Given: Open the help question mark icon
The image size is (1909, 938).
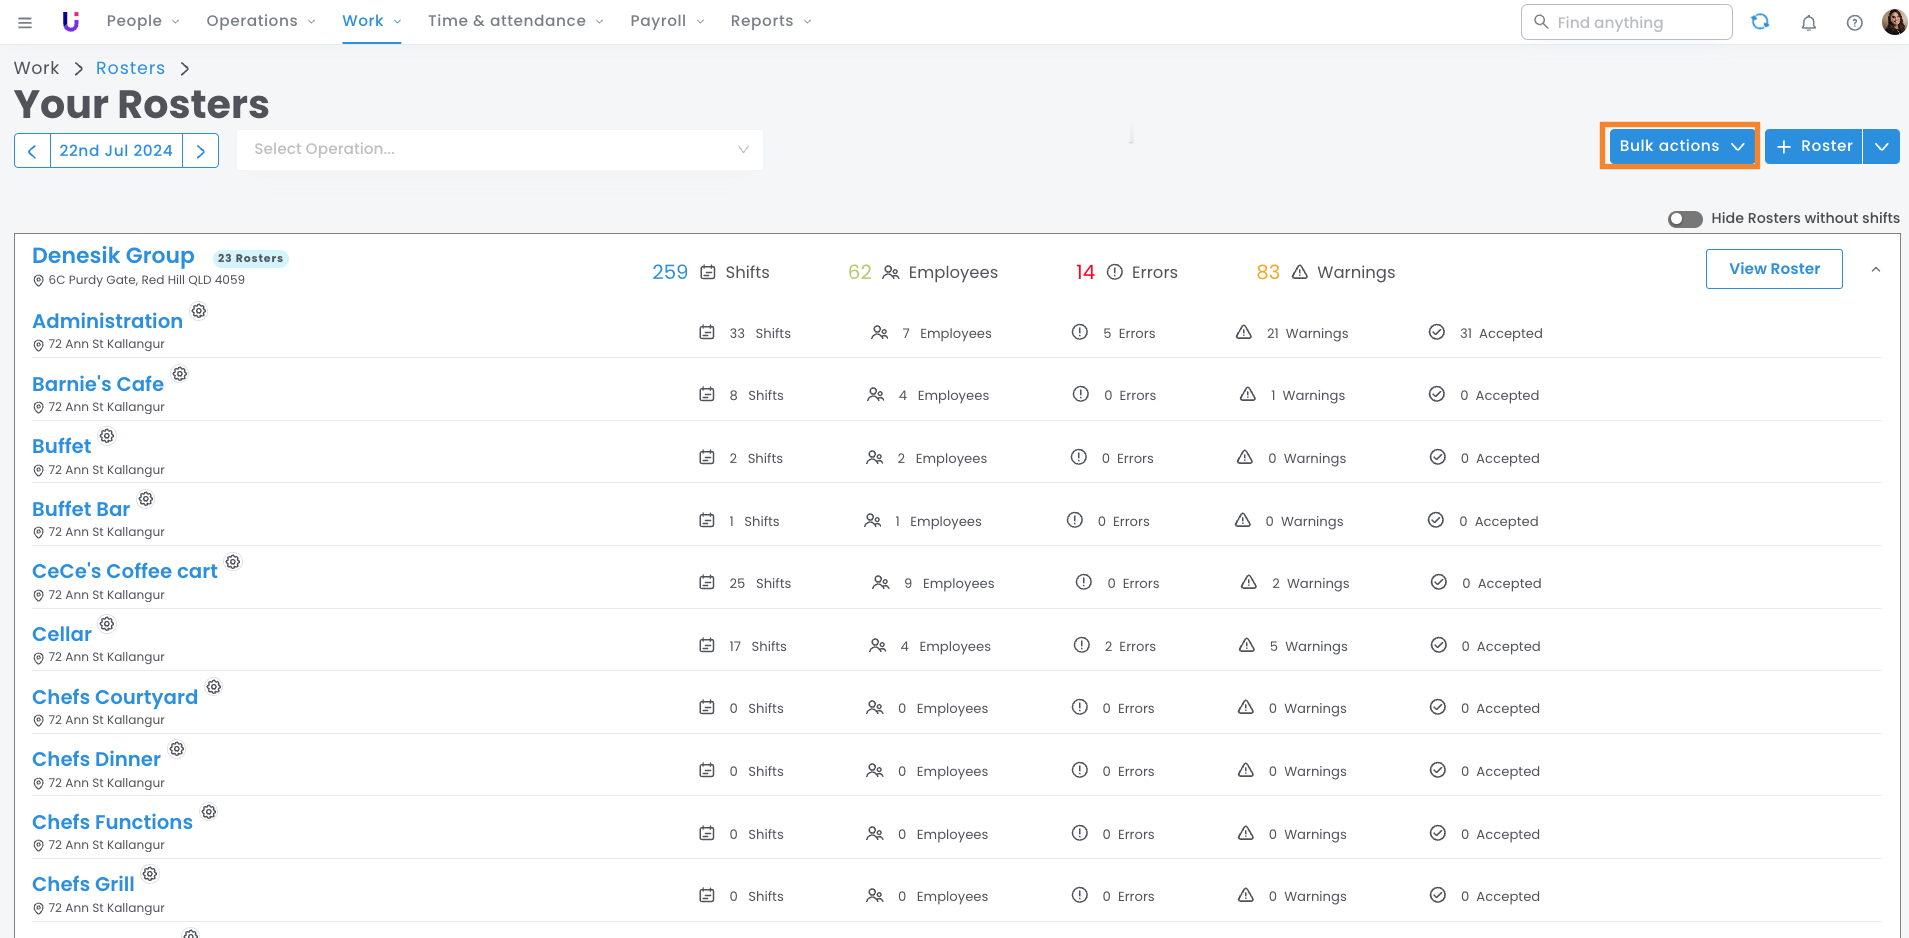Looking at the screenshot, I should [1854, 22].
